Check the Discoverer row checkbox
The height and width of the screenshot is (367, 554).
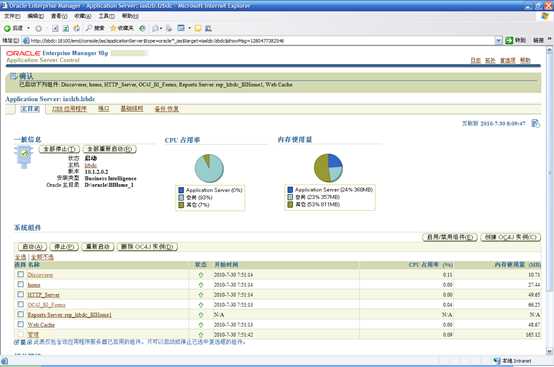pos(20,274)
